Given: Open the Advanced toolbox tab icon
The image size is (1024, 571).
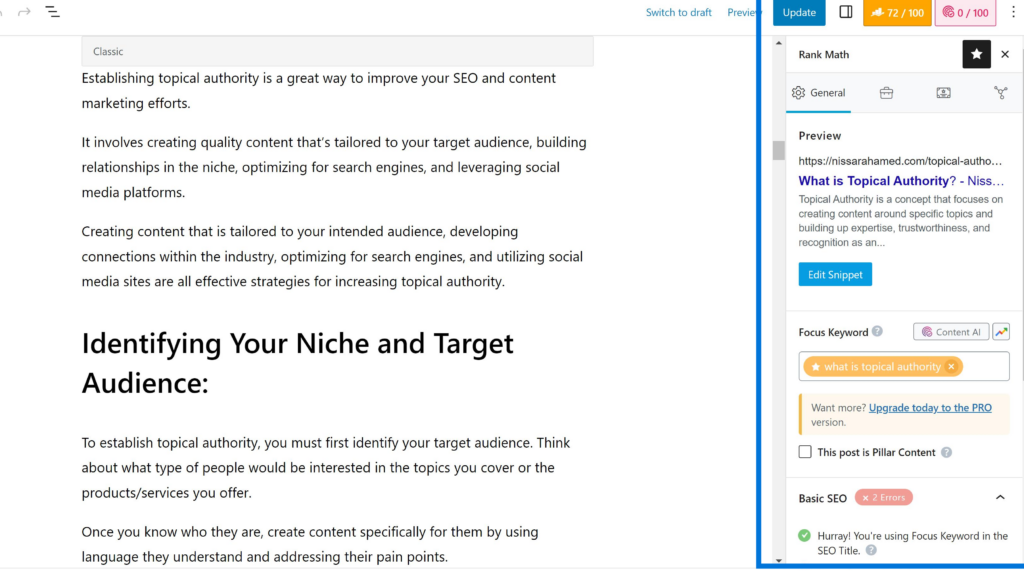Looking at the screenshot, I should point(886,93).
